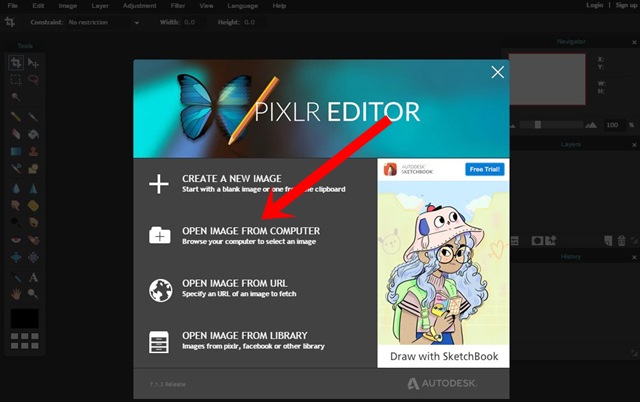Select the Gradient tool
The height and width of the screenshot is (402, 640).
[x=16, y=151]
